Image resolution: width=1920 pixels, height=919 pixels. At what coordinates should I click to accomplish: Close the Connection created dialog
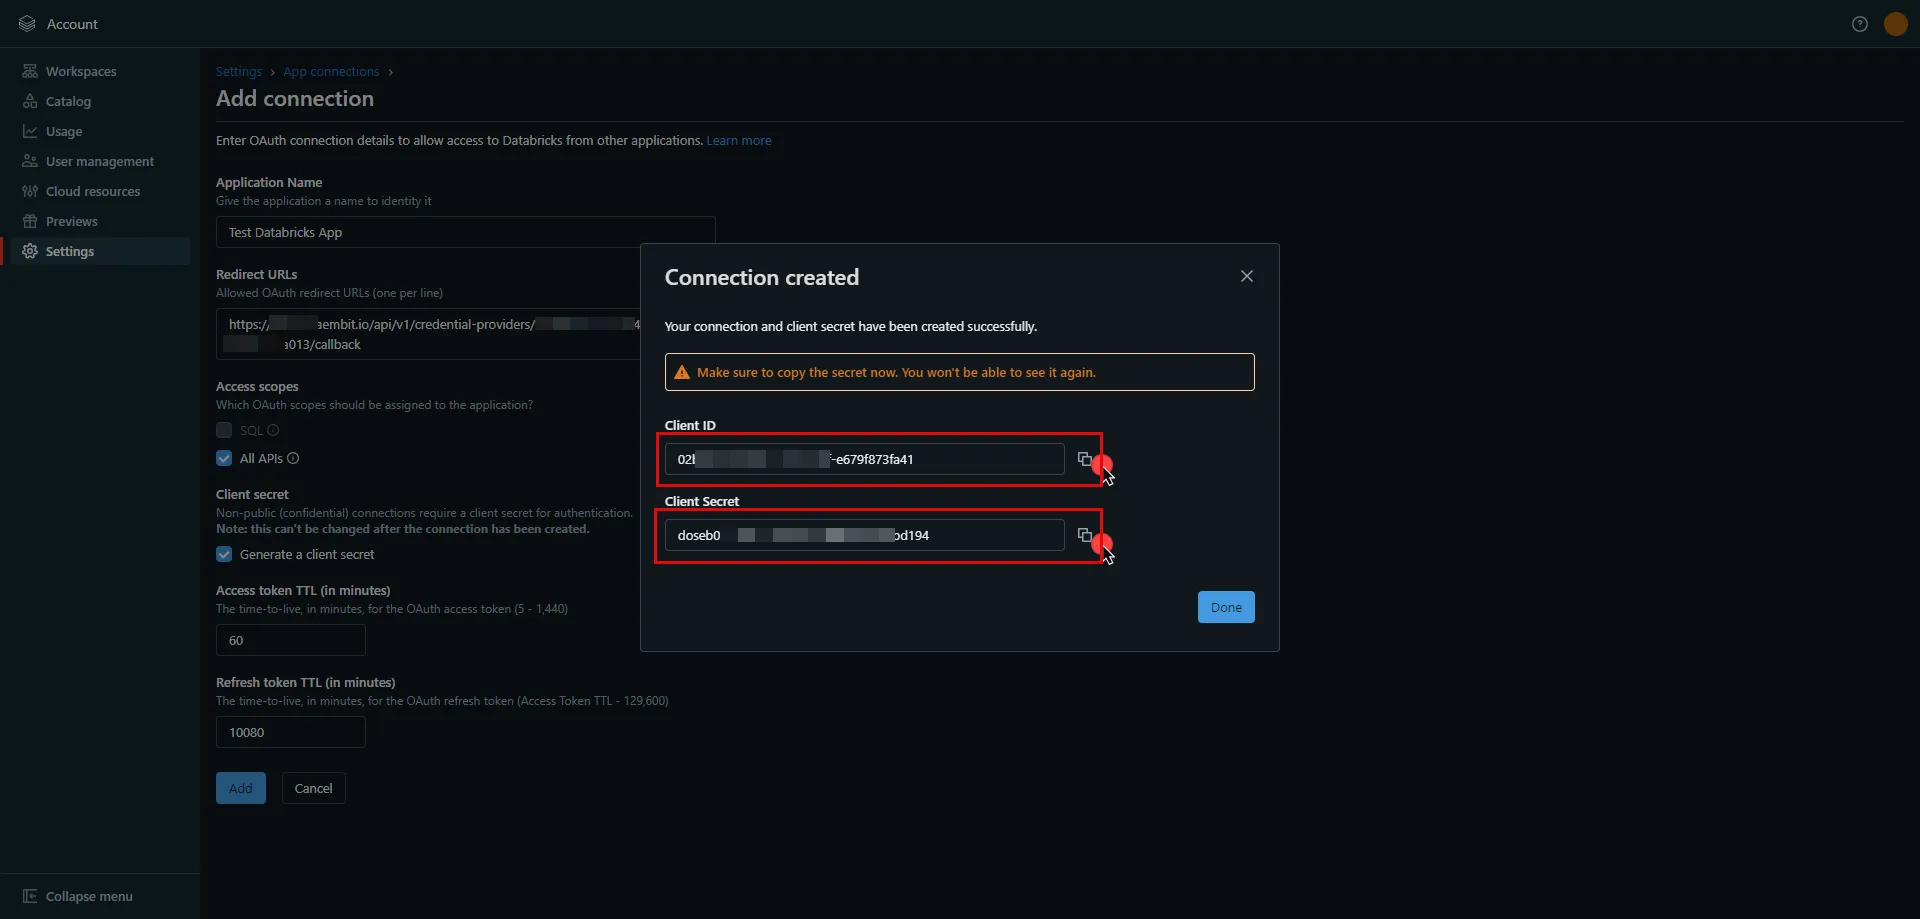[1247, 276]
